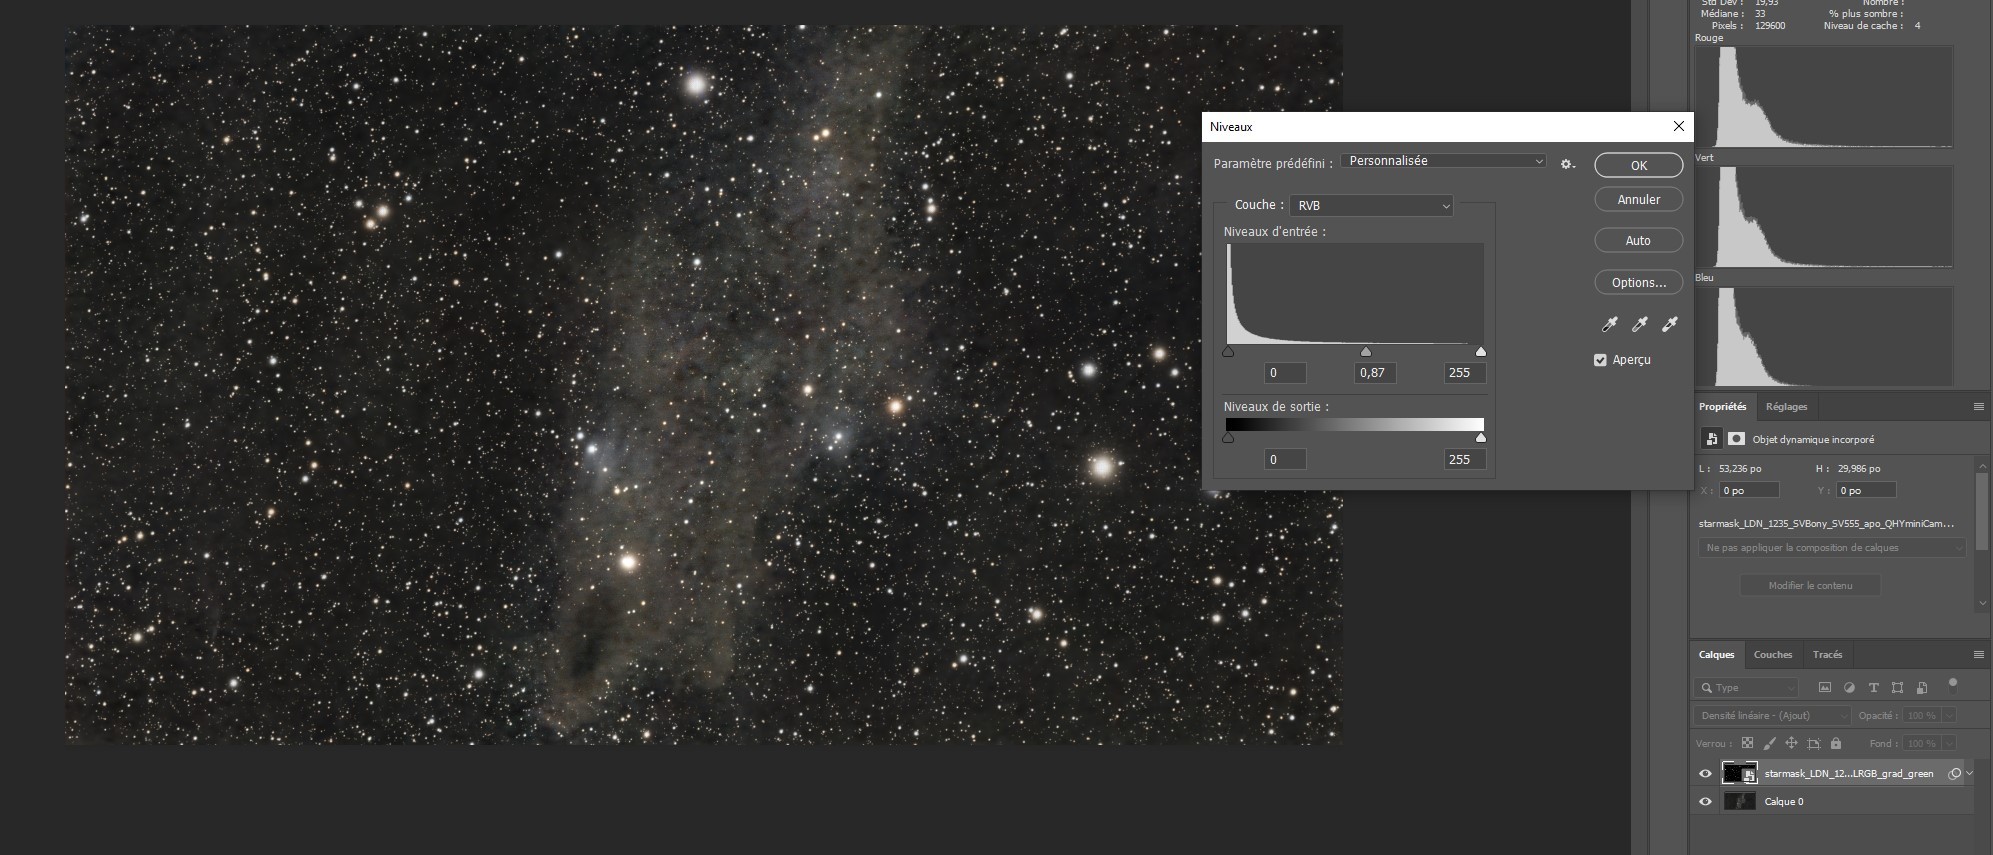This screenshot has width=1993, height=855.
Task: Filter layers by smart objects icon
Action: (1921, 688)
